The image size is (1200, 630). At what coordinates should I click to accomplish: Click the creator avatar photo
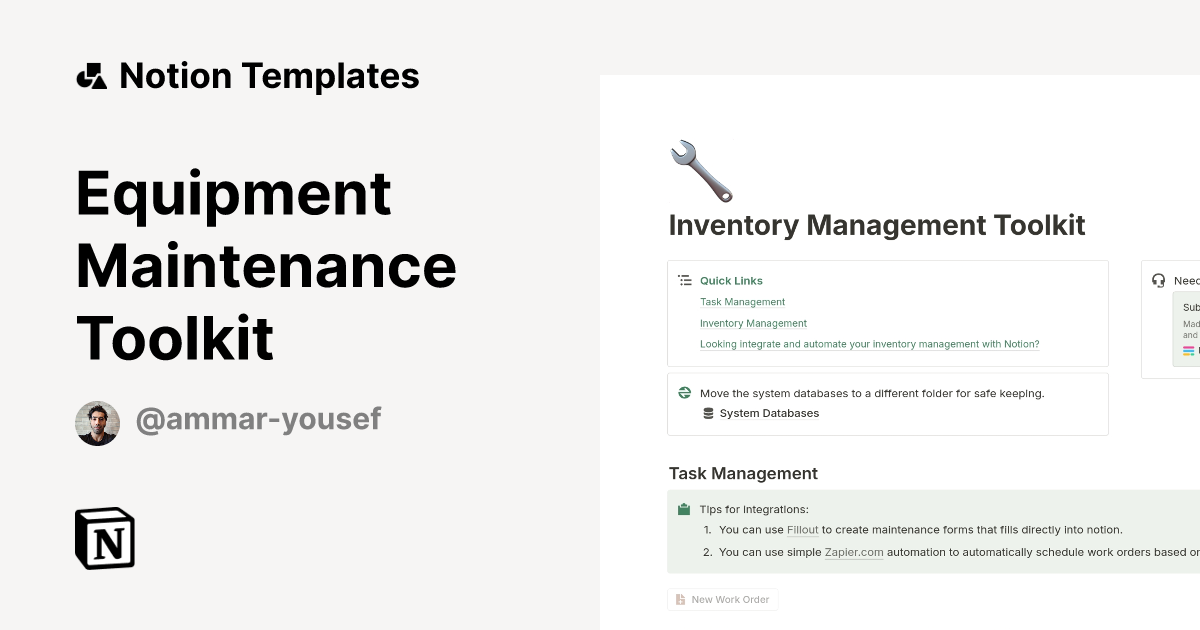tap(97, 422)
